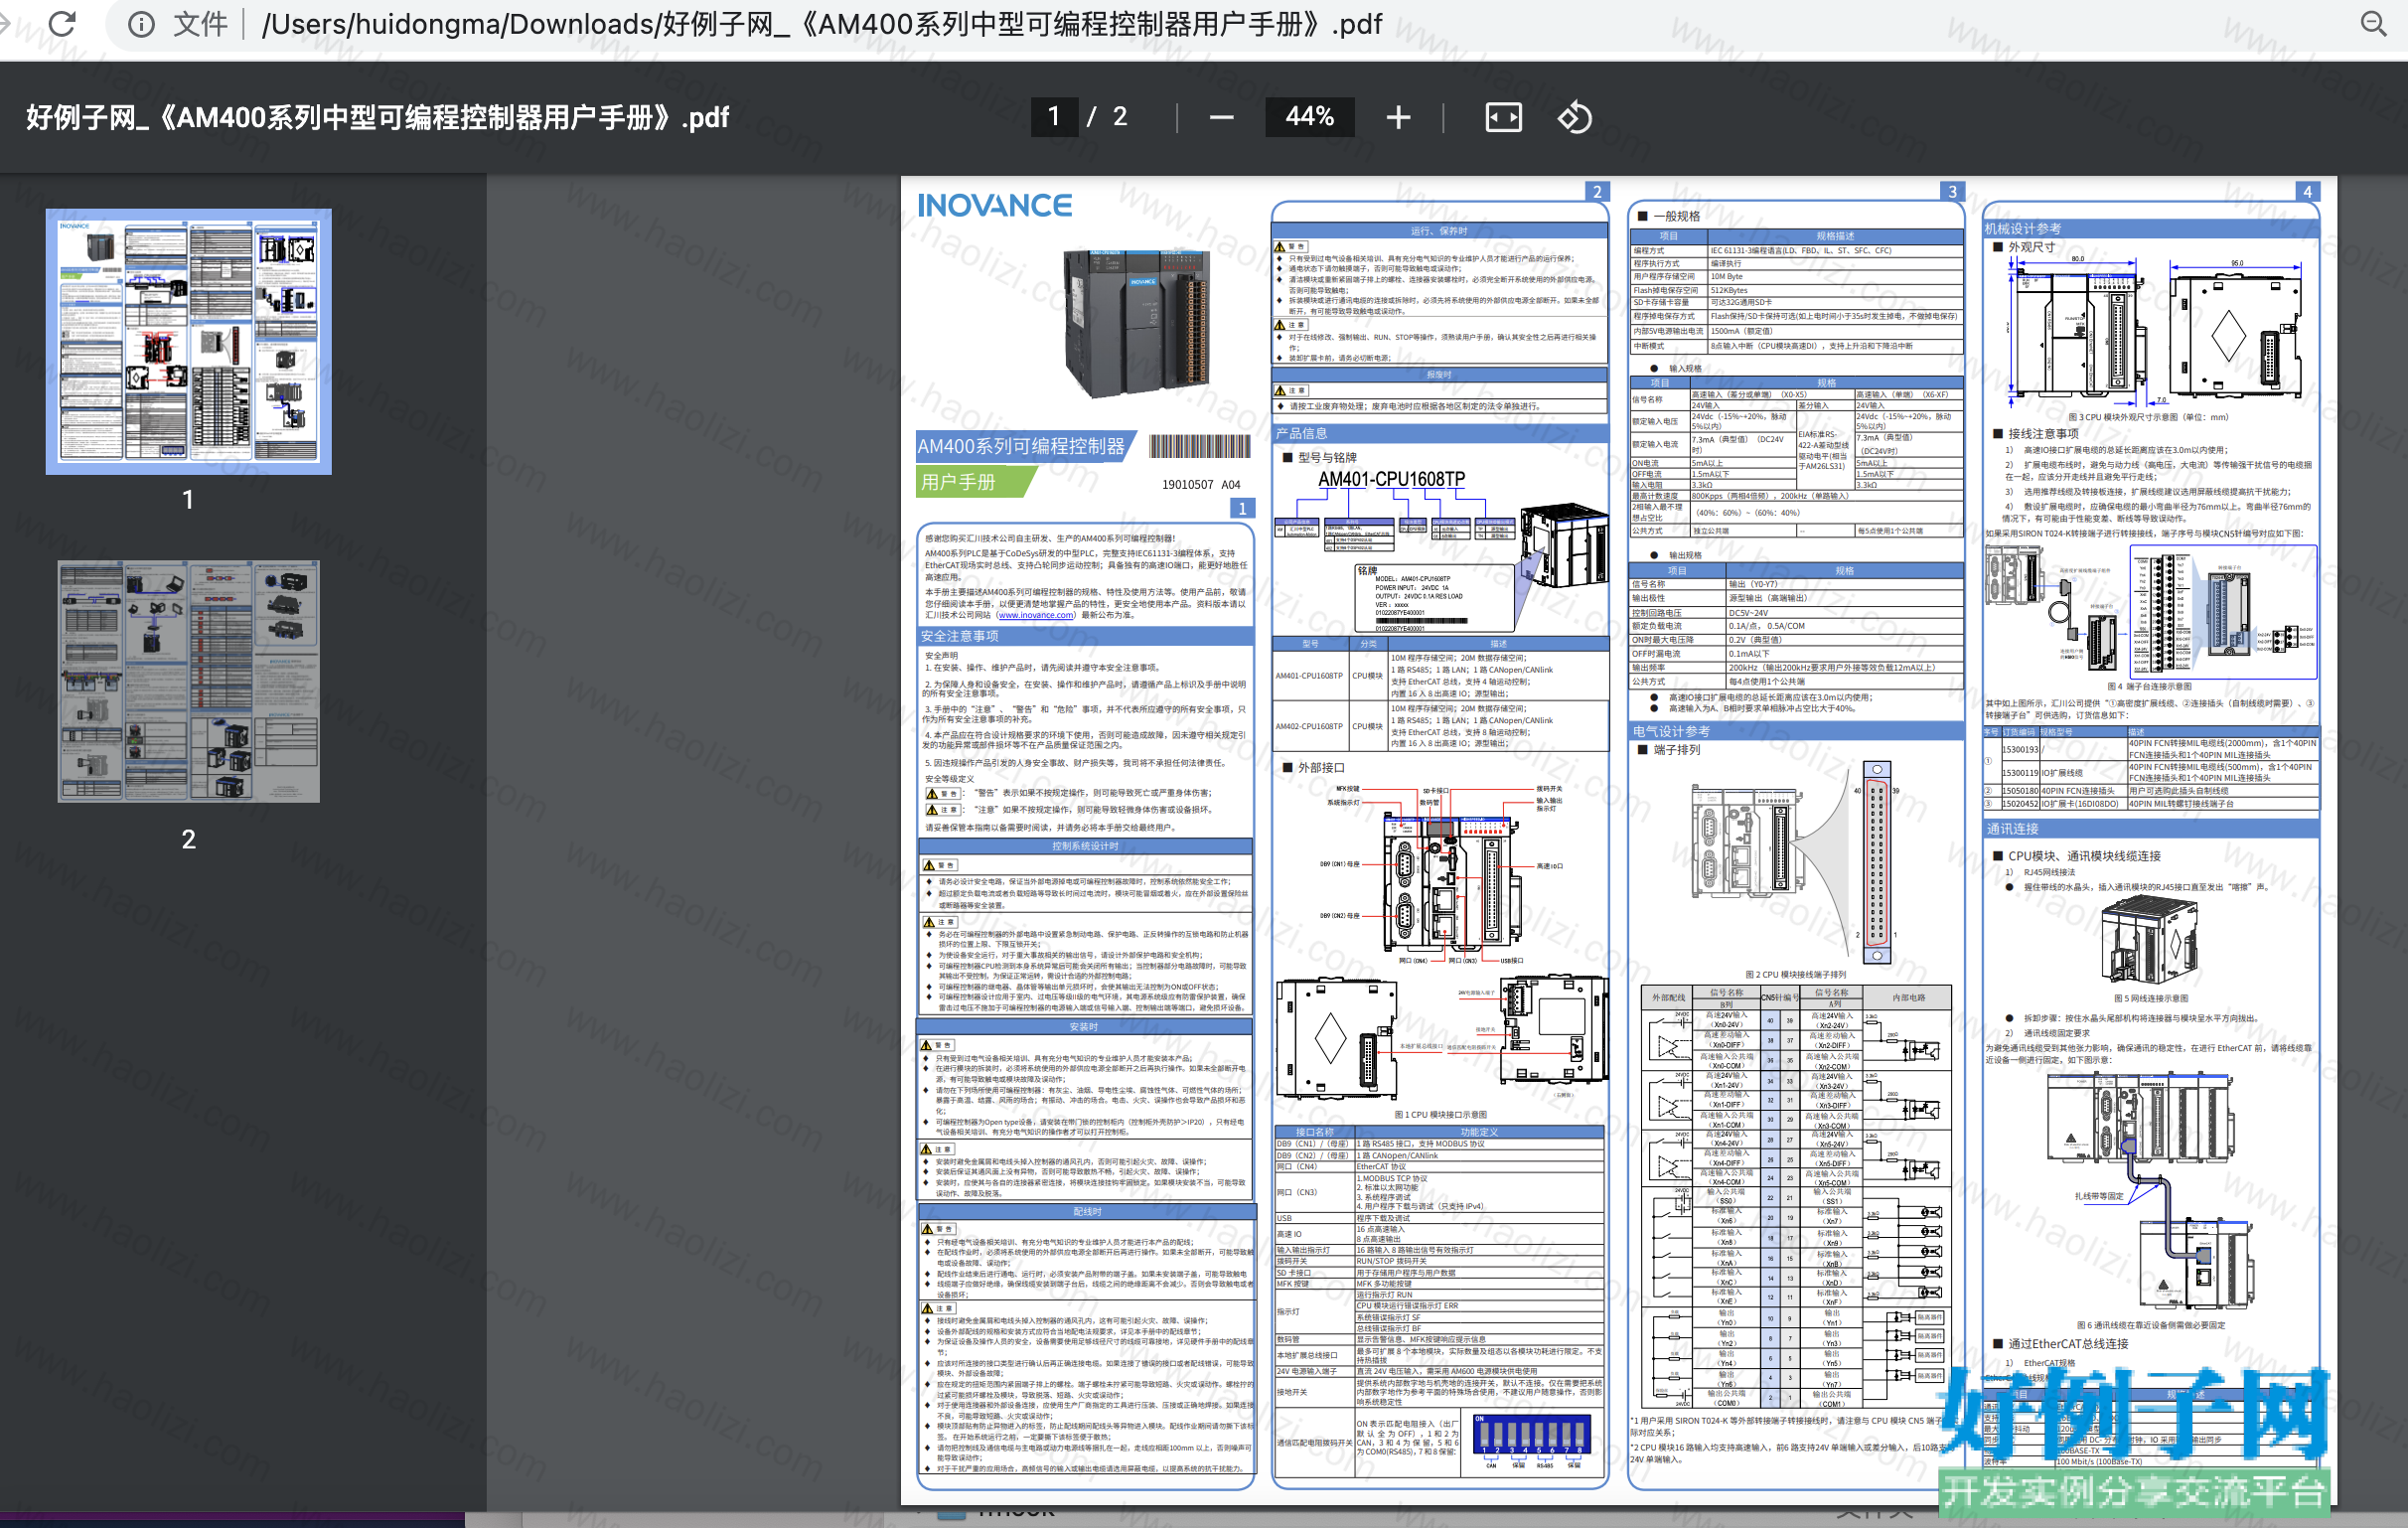Open the www.inovance.com link
The height and width of the screenshot is (1528, 2408).
[1036, 615]
